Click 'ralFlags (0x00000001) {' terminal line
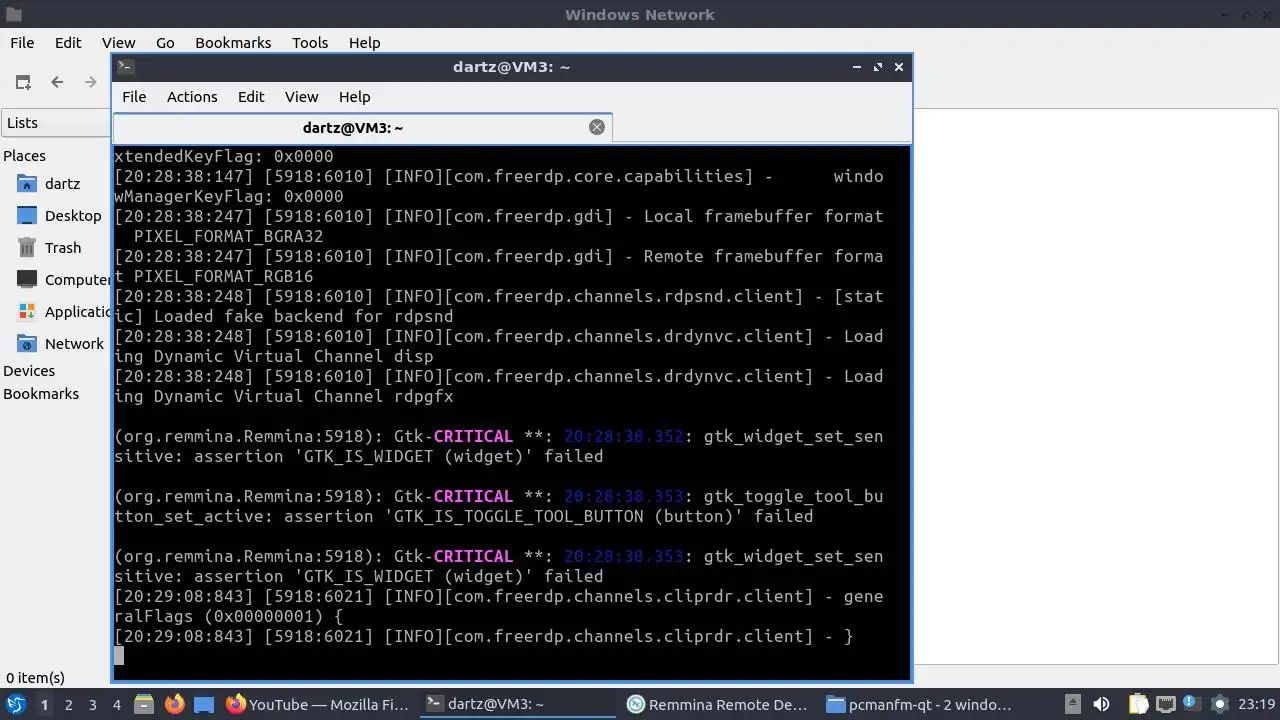Viewport: 1280px width, 720px height. 229,616
